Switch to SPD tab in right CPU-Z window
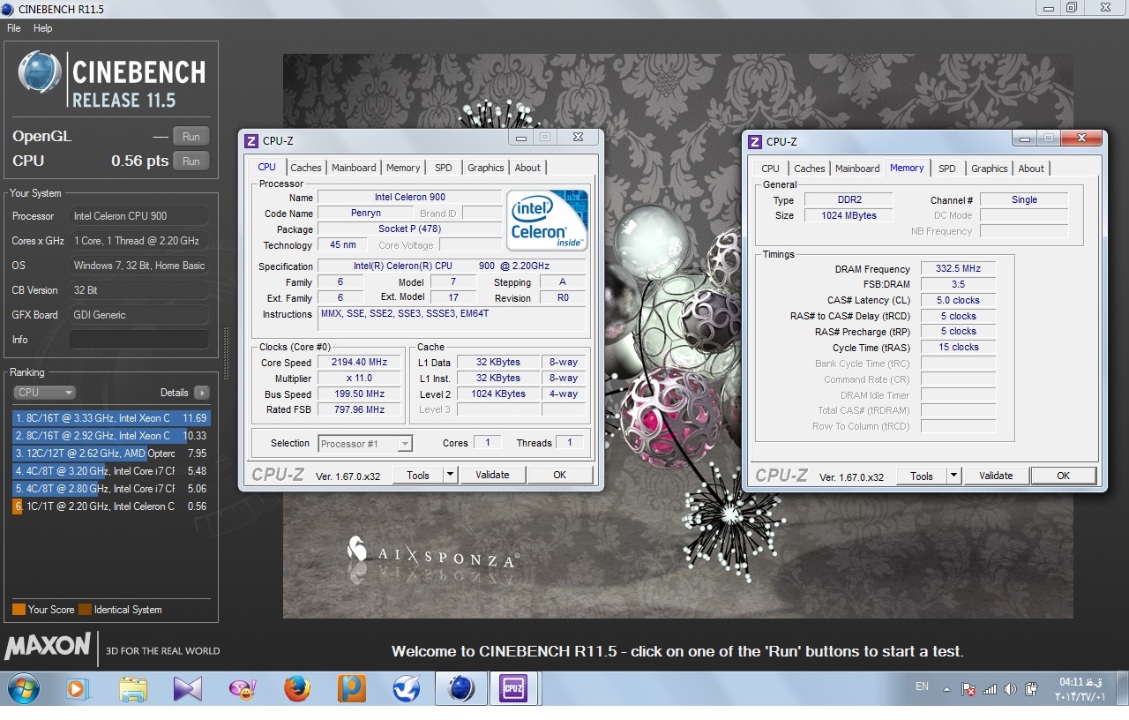 coord(947,168)
